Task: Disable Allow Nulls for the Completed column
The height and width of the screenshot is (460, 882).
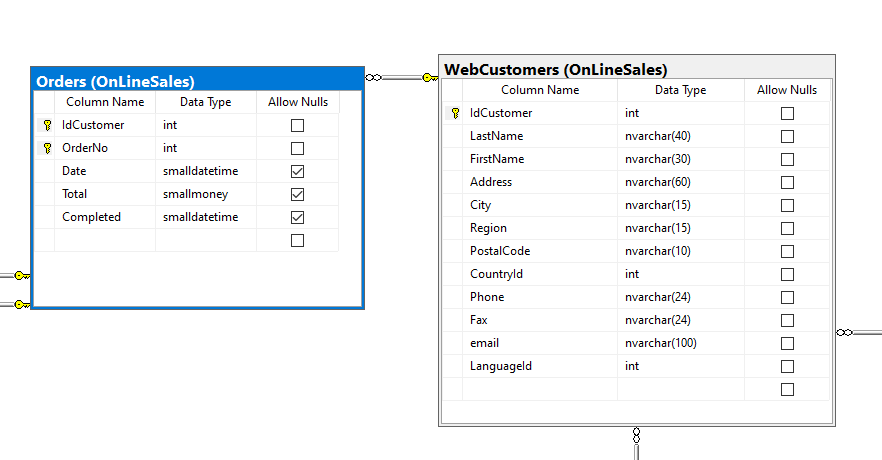Action: pyautogui.click(x=297, y=217)
